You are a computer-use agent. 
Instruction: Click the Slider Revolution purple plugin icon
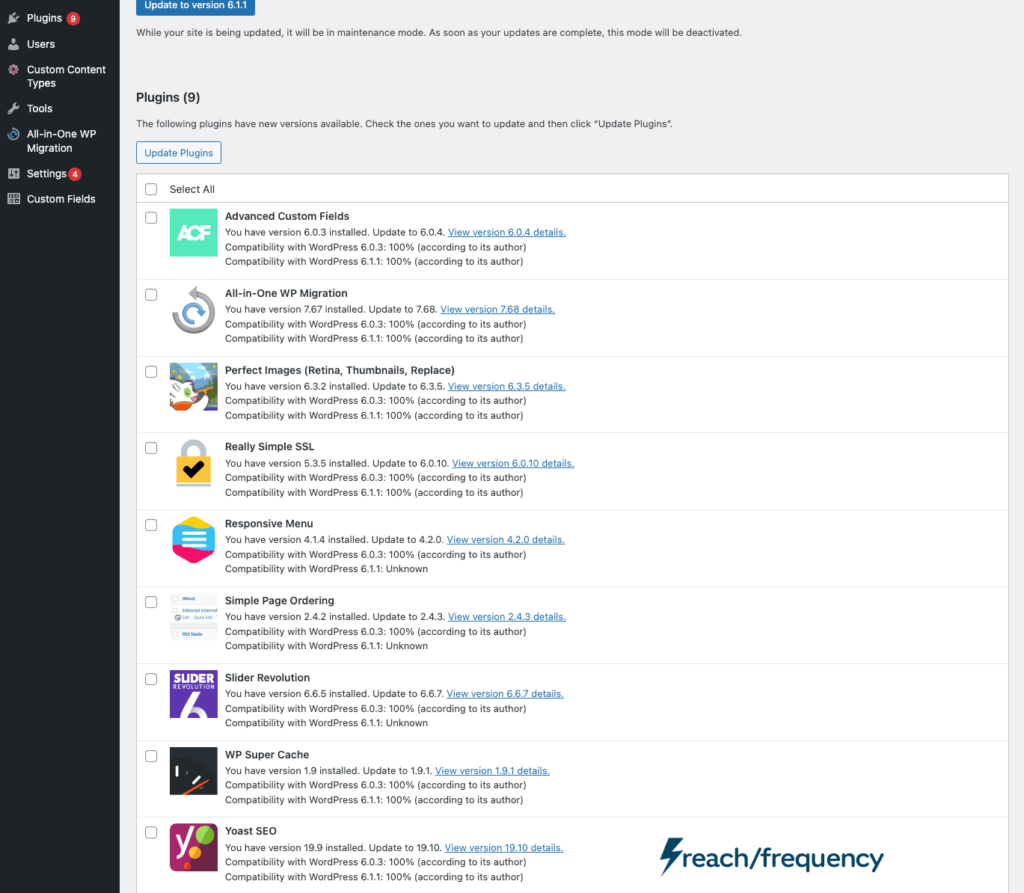[x=193, y=694]
